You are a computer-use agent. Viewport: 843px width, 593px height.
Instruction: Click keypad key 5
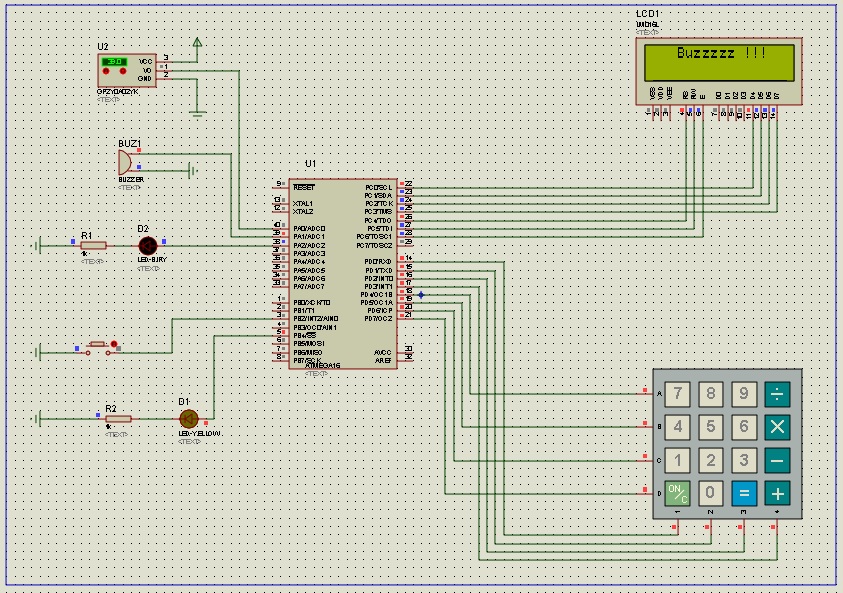[x=710, y=427]
